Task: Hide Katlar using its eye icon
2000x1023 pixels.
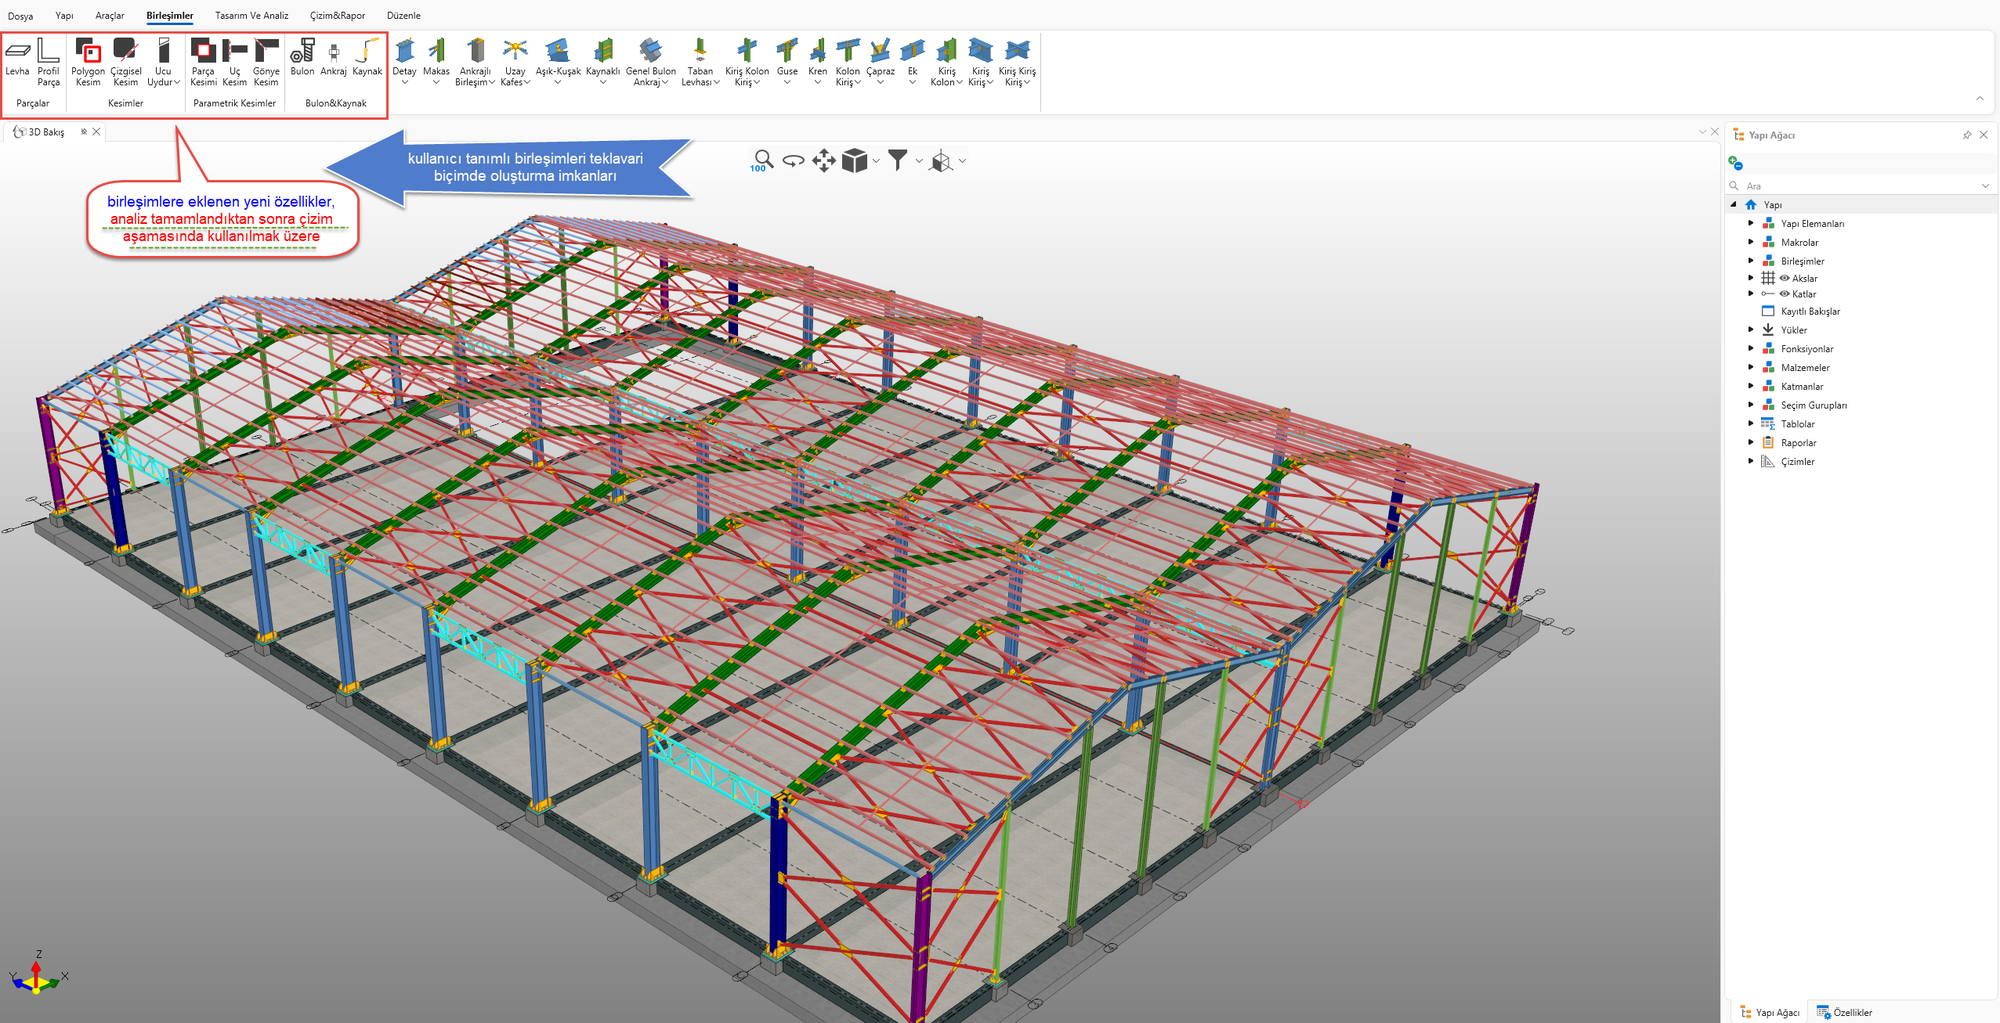Action: (x=1784, y=294)
